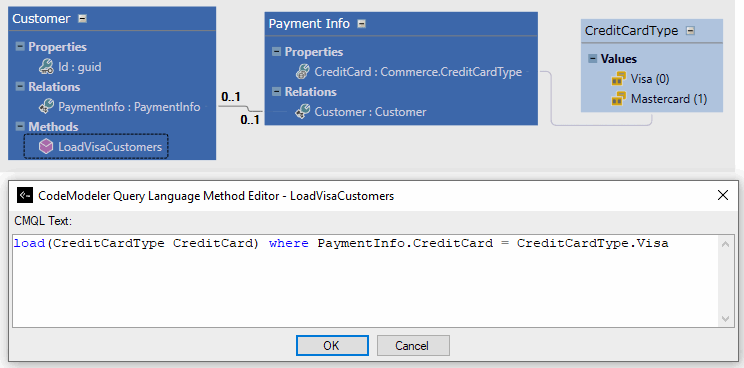Click the Customer entity title
Viewport: 744px width, 368px height.
click(x=41, y=19)
